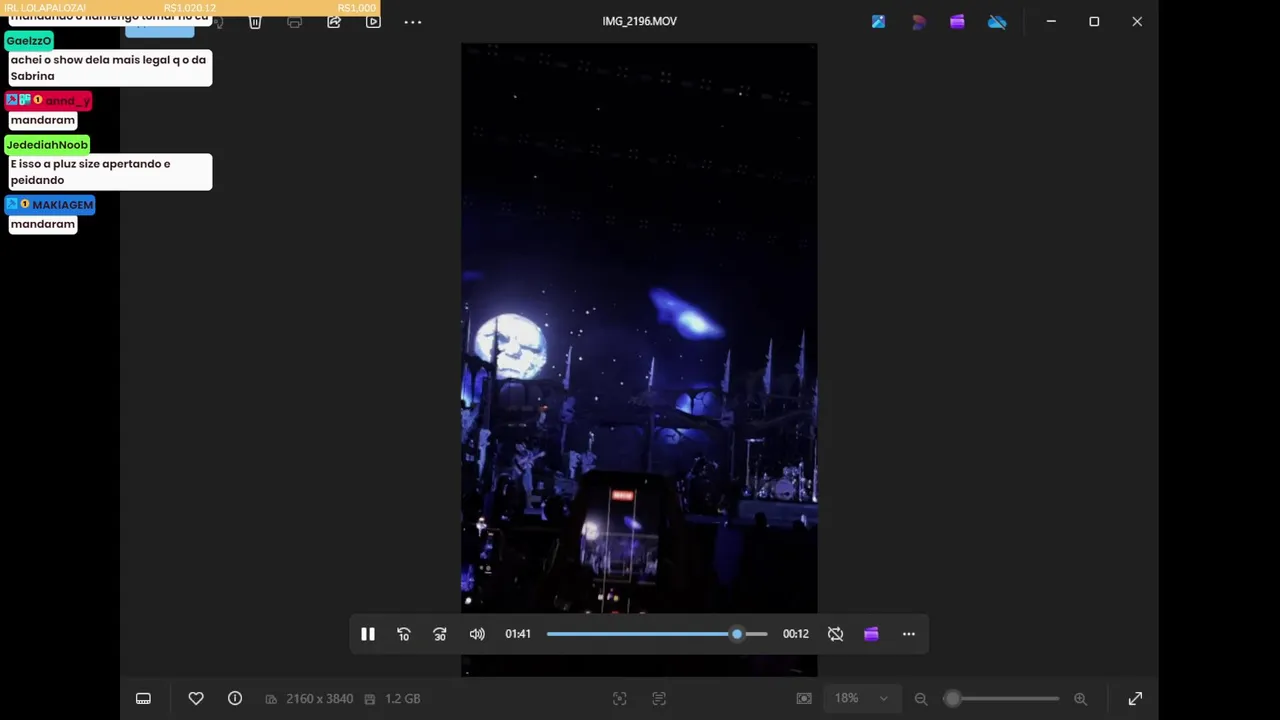Toggle repeat/loop playback off icon

point(836,634)
